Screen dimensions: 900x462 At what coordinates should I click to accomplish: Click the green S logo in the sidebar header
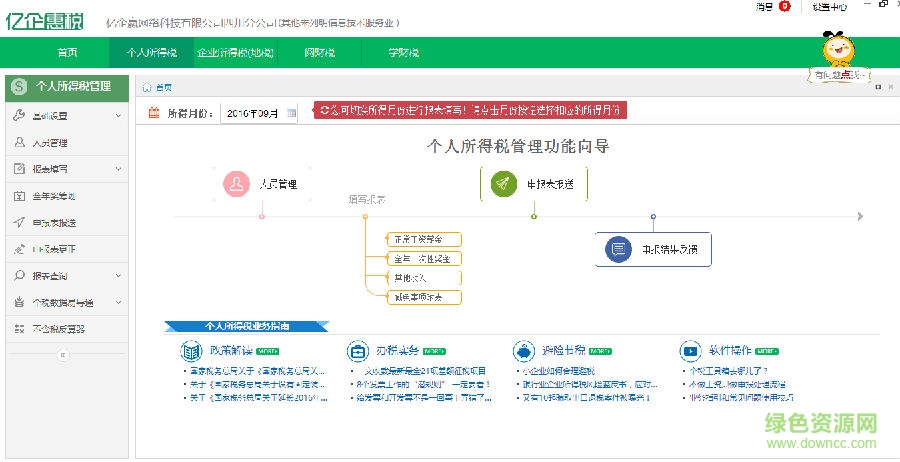(20, 87)
